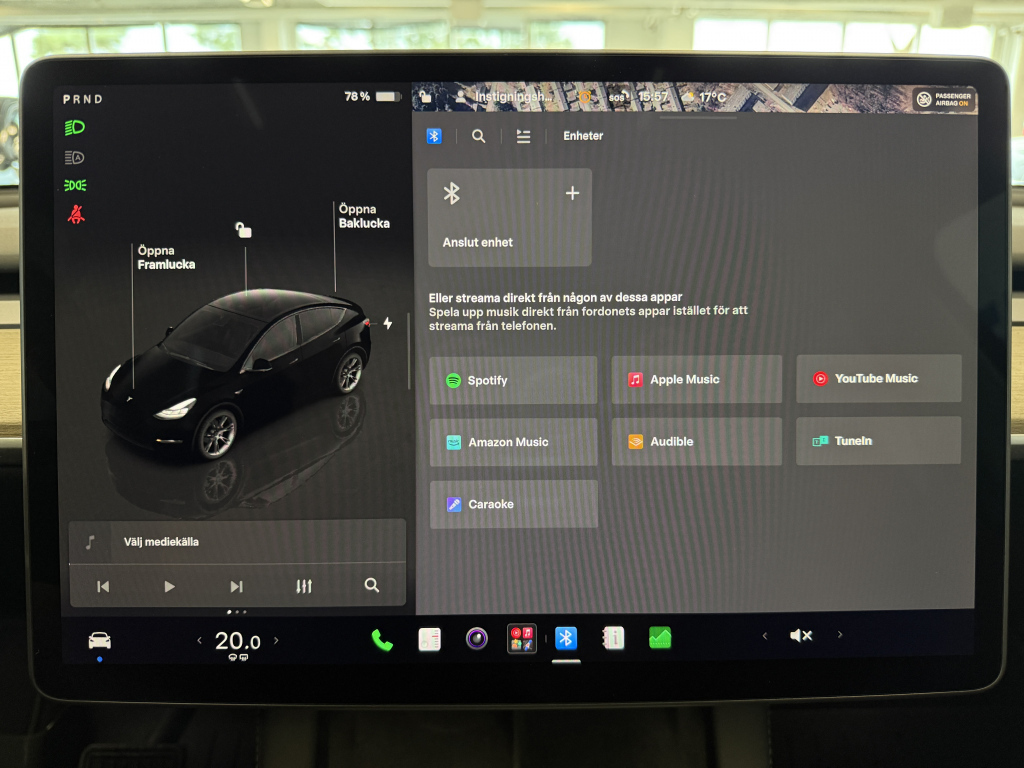Image resolution: width=1024 pixels, height=768 pixels.
Task: Tap the PRND gear indicator
Action: pyautogui.click(x=83, y=99)
